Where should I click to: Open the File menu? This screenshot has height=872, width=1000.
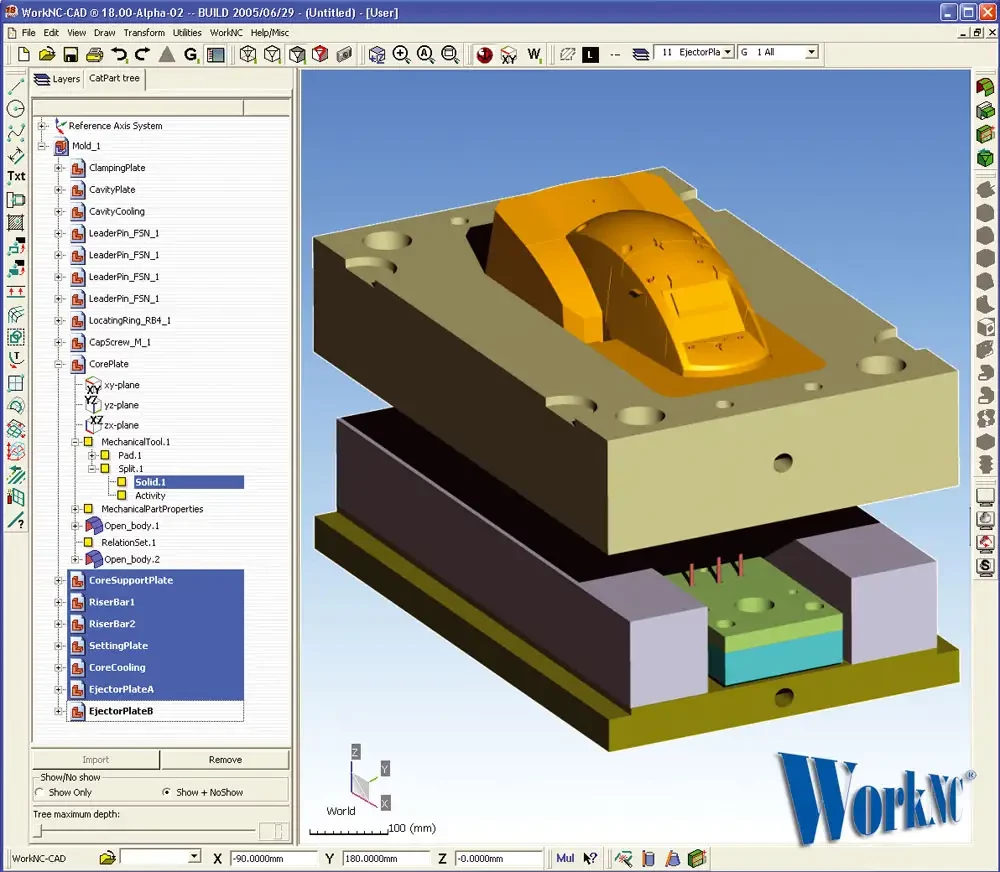click(x=29, y=33)
